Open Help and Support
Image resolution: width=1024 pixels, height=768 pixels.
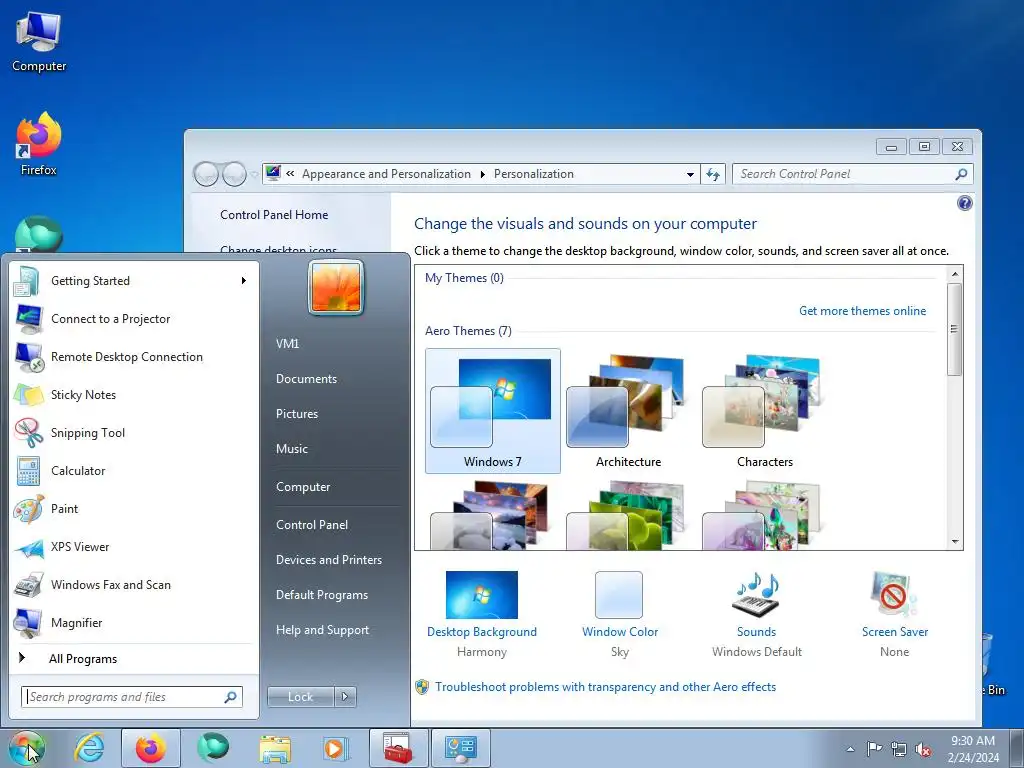[x=322, y=630]
